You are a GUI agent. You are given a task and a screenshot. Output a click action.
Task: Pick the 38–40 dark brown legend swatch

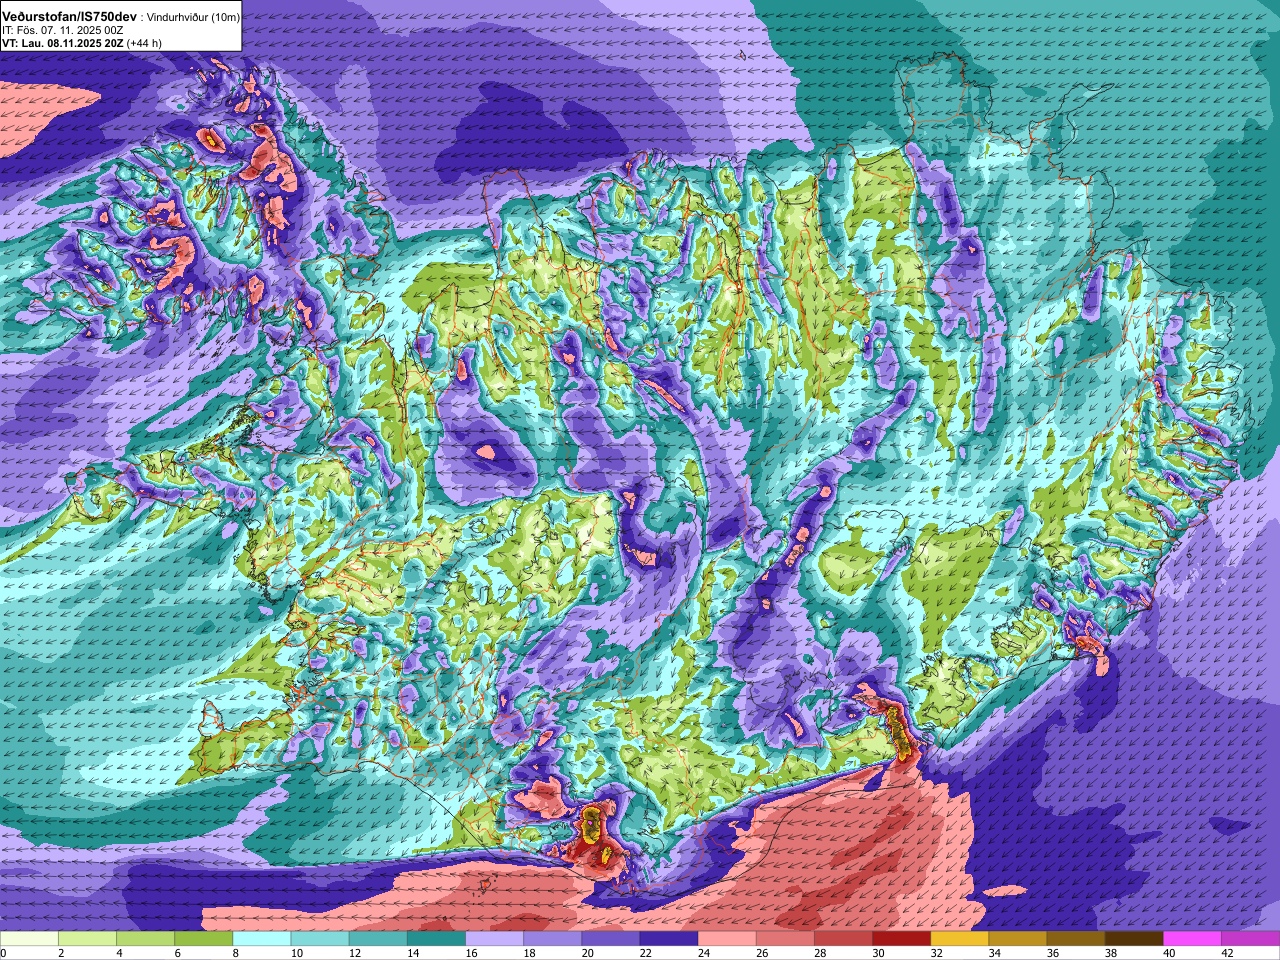(1134, 939)
